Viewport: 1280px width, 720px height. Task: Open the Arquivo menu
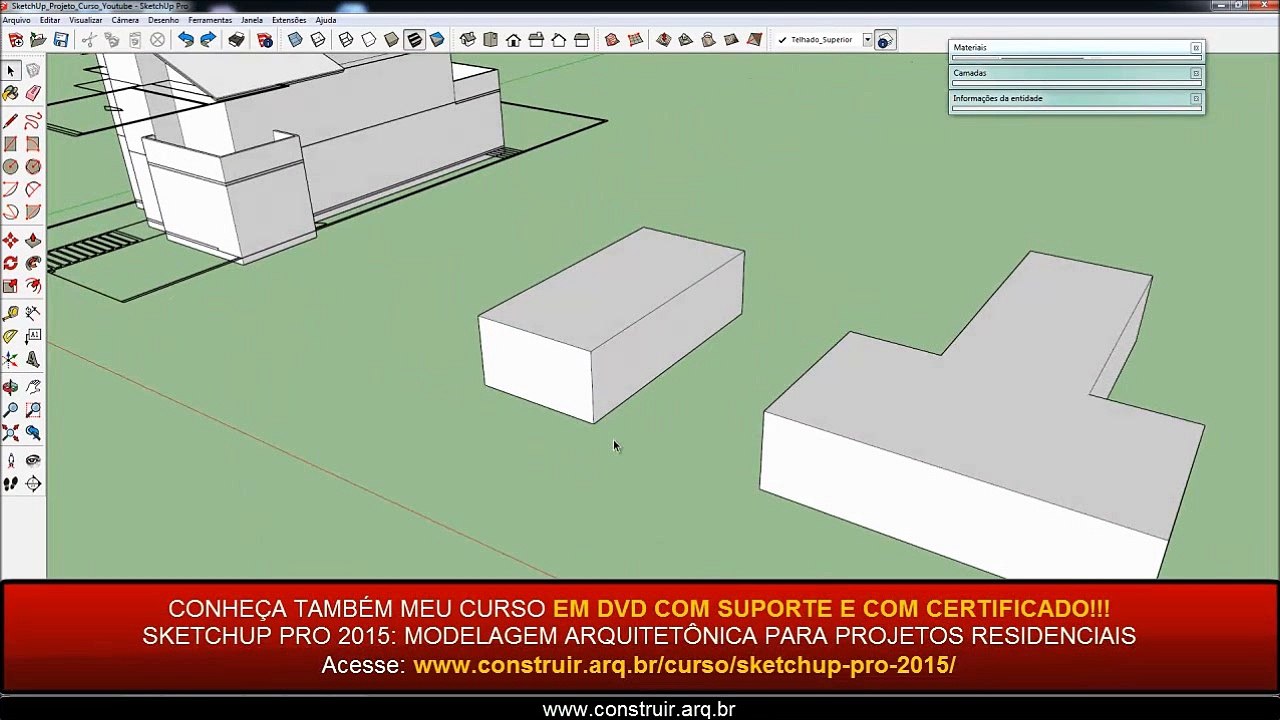[x=16, y=20]
